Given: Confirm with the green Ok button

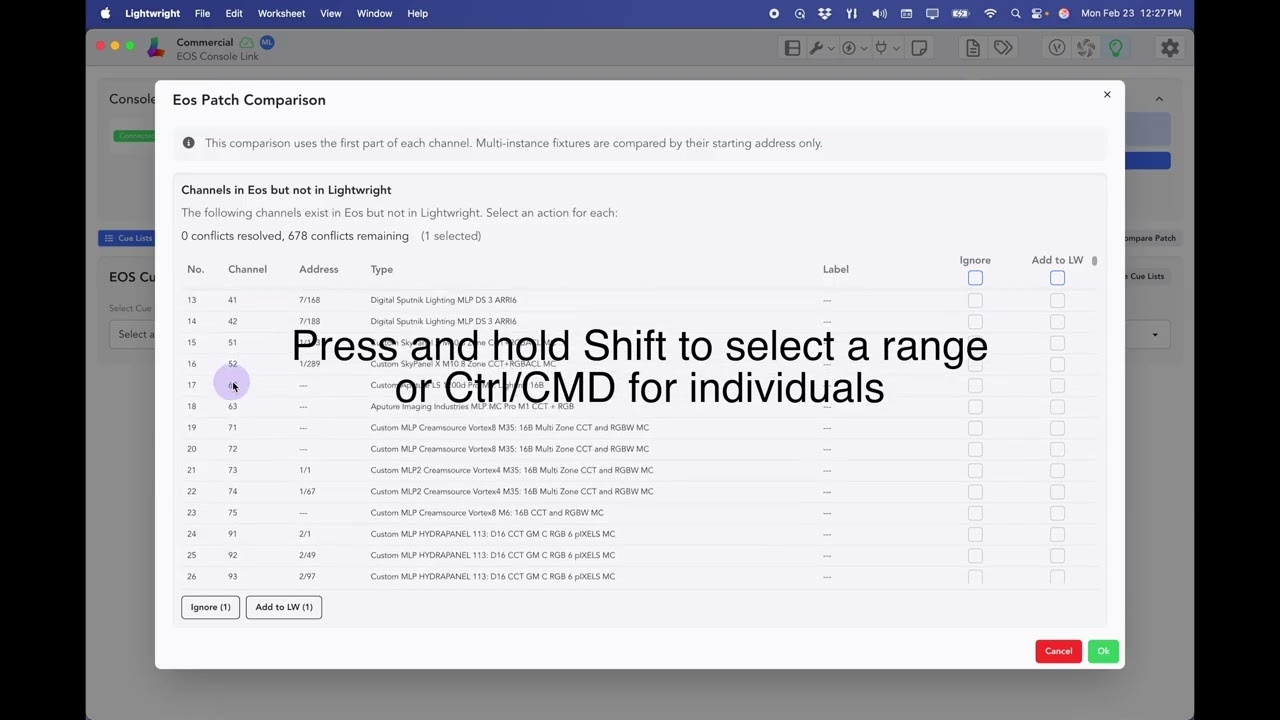Looking at the screenshot, I should 1103,651.
